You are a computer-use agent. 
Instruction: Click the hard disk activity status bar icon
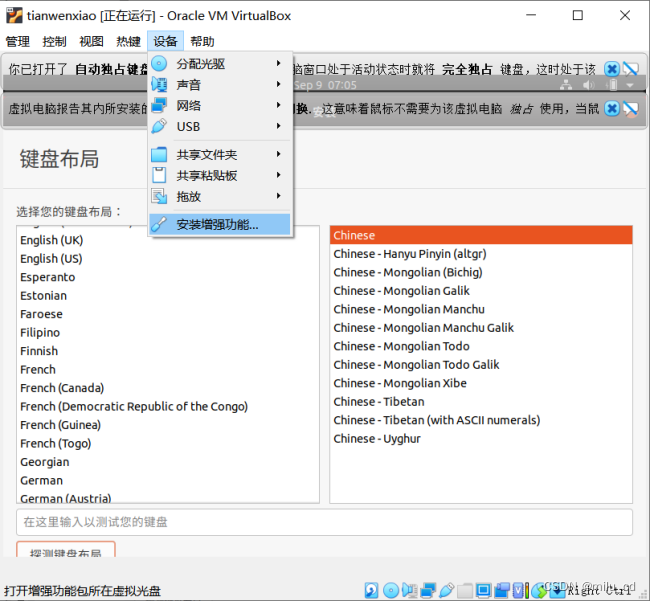[x=371, y=590]
